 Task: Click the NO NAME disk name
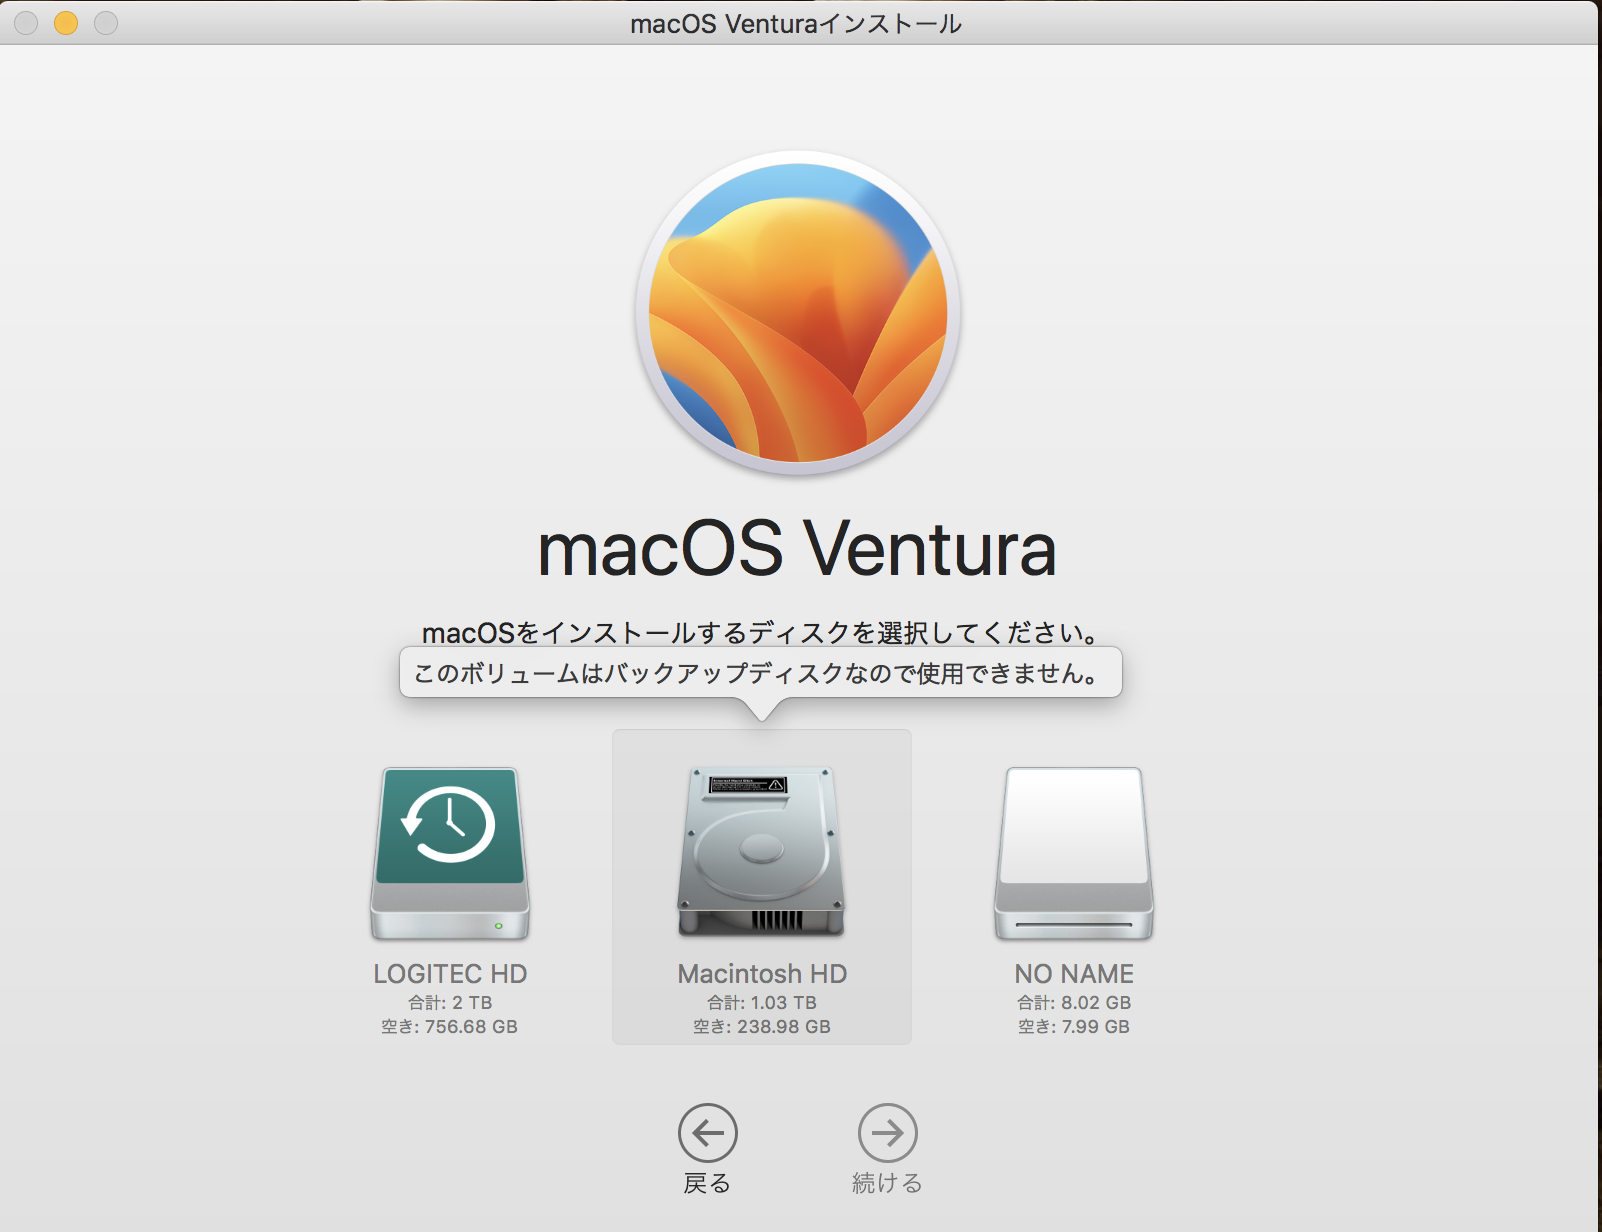pyautogui.click(x=1074, y=974)
